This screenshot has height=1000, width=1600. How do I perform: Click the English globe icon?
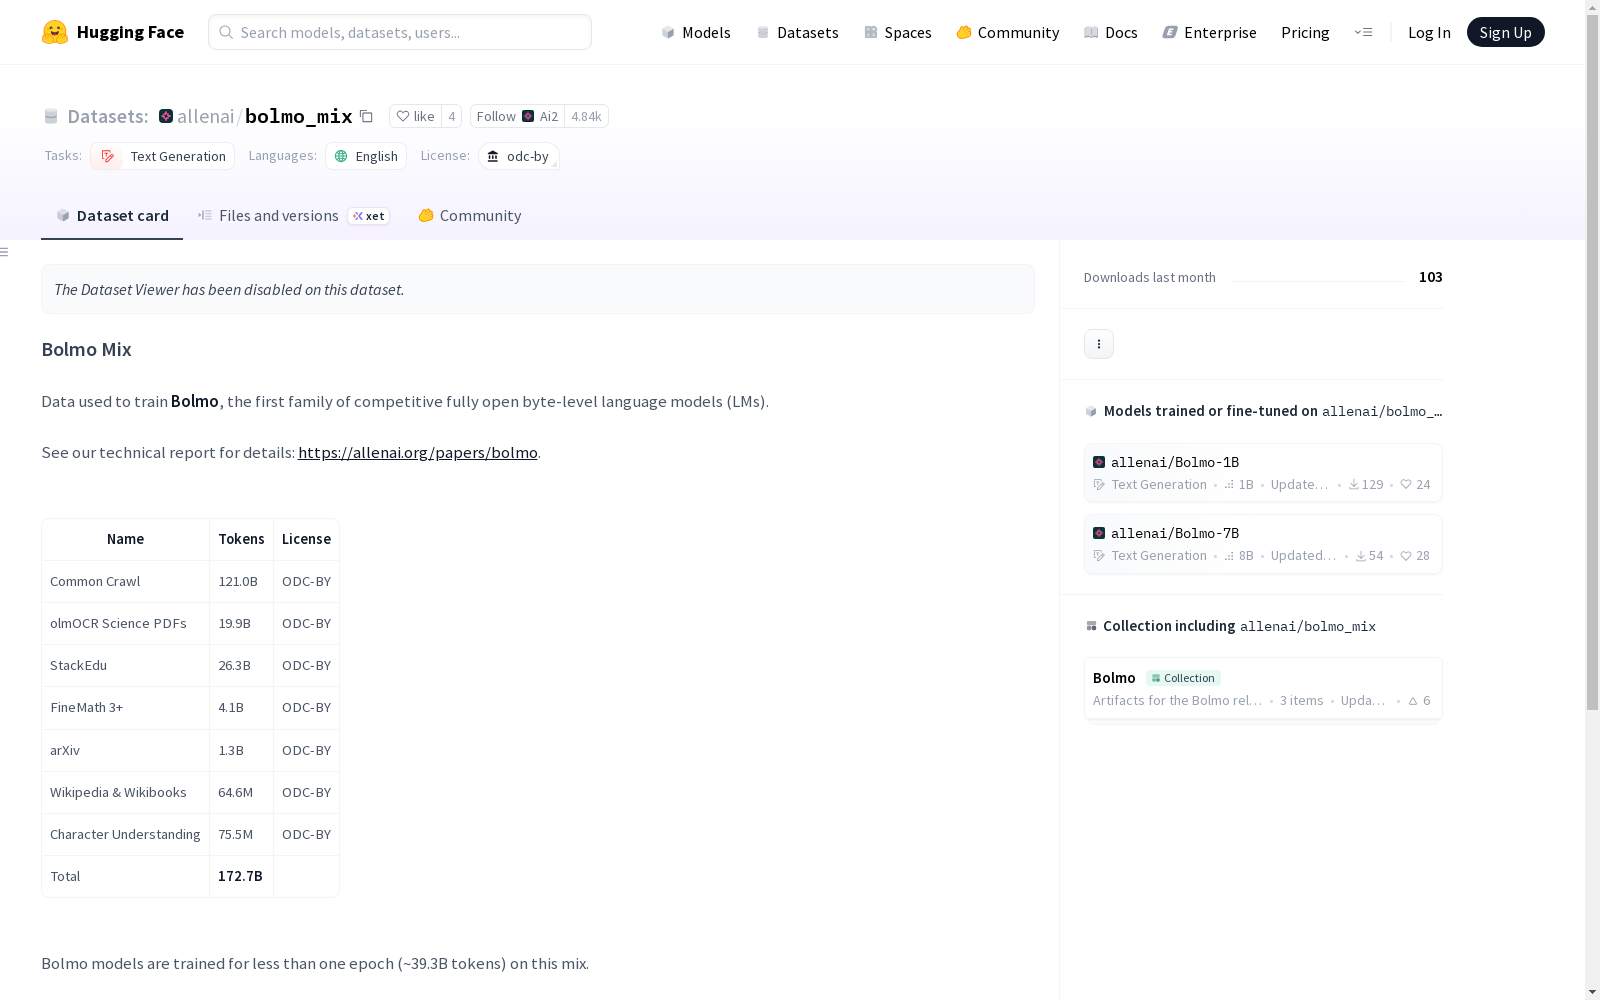[341, 156]
